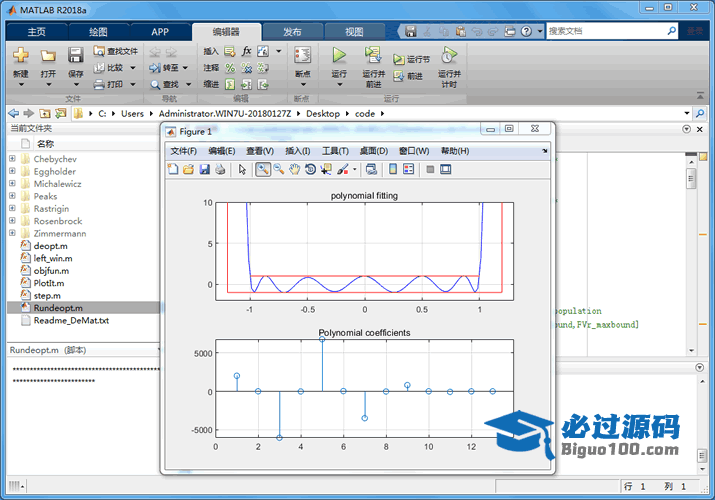The image size is (715, 500).
Task: Select the Data Cursor tool
Action: click(326, 169)
